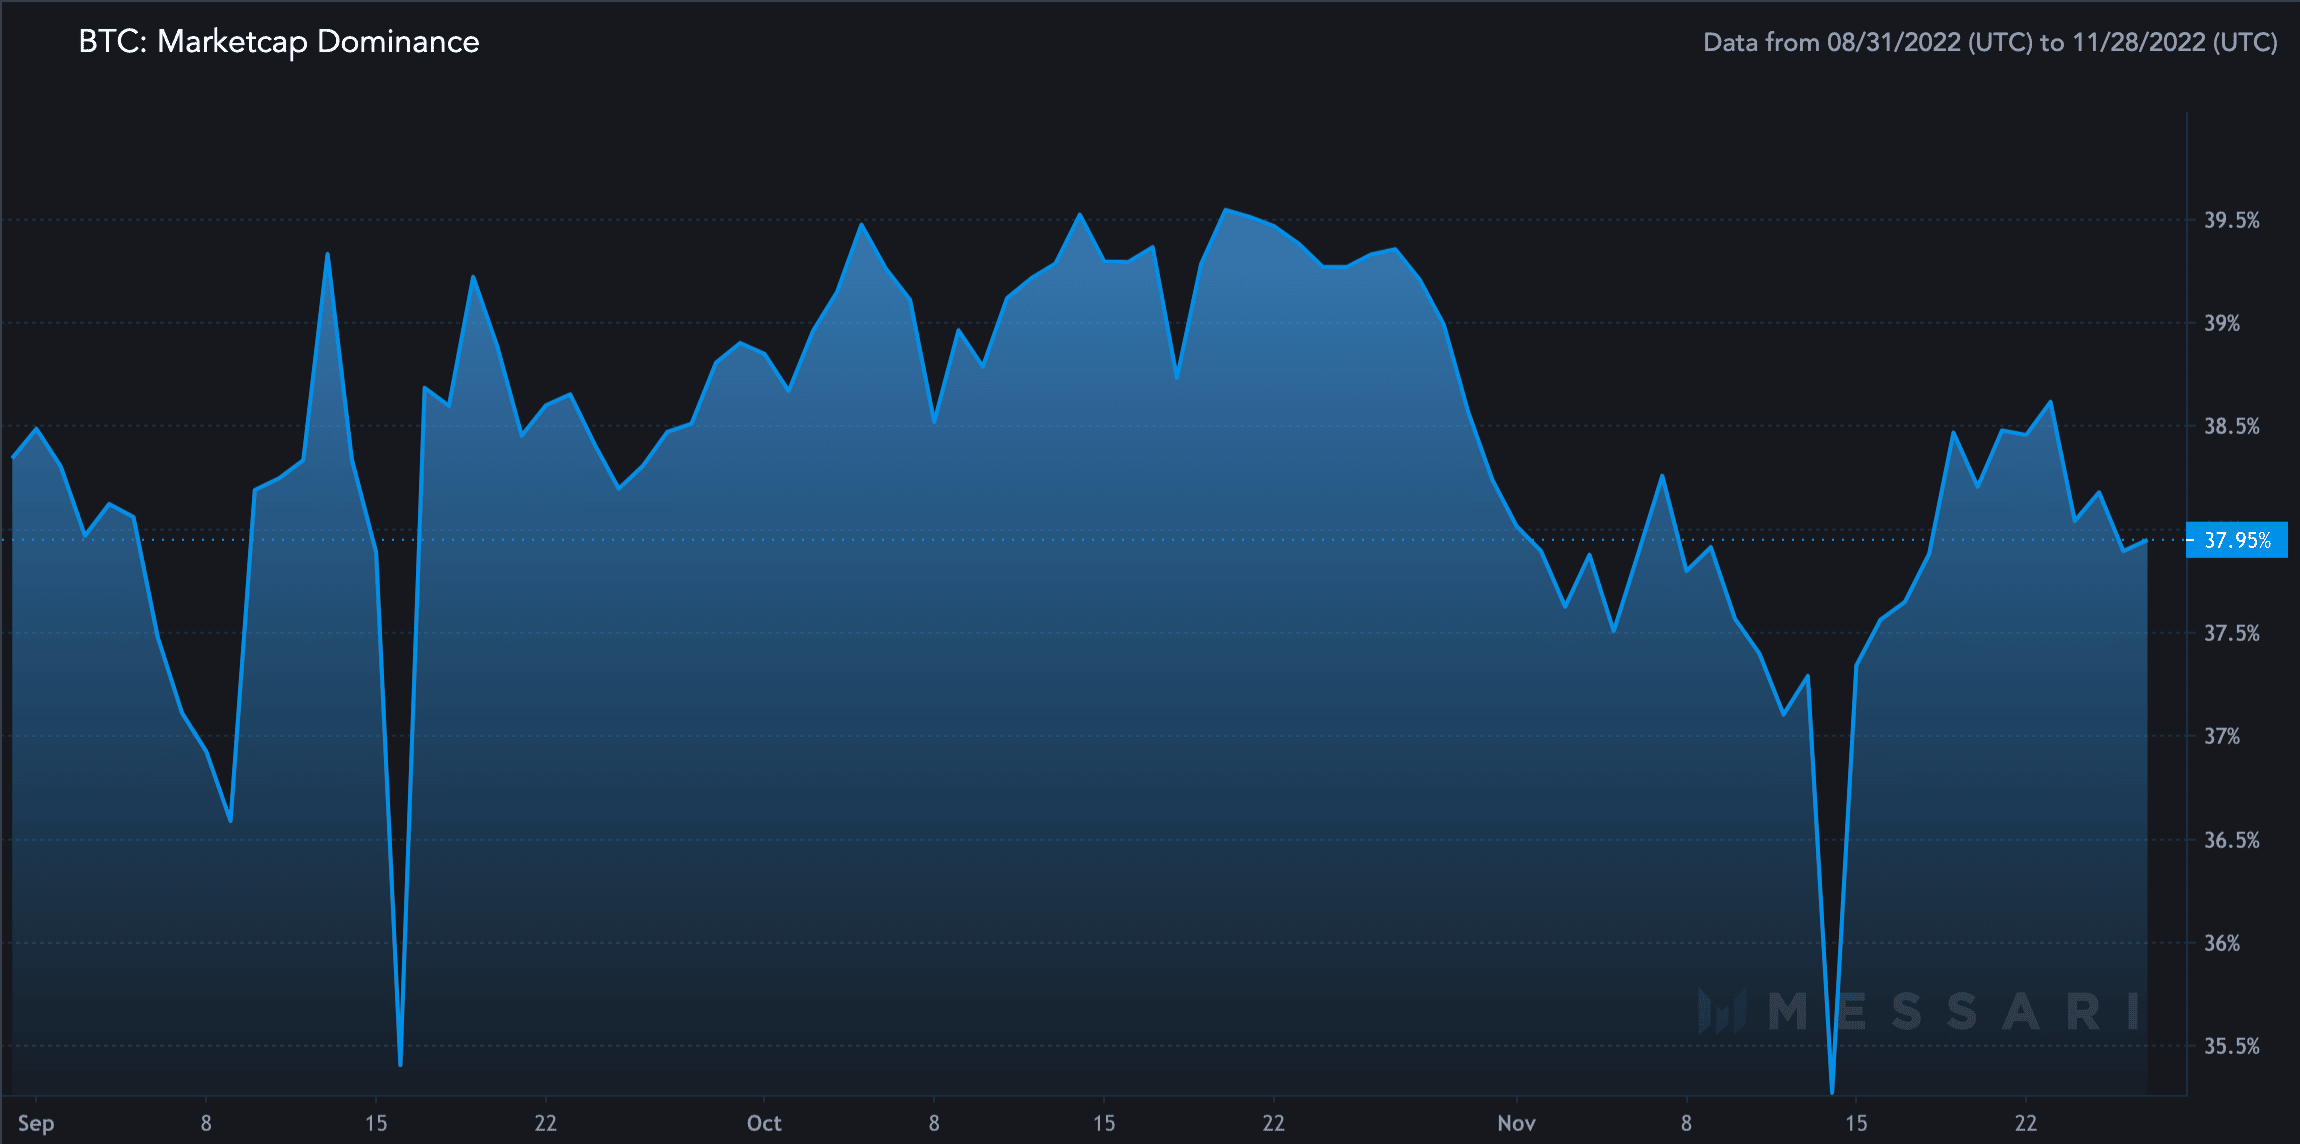Click the BTC: Marketcap Dominance title
This screenshot has height=1144, width=2300.
click(x=279, y=42)
